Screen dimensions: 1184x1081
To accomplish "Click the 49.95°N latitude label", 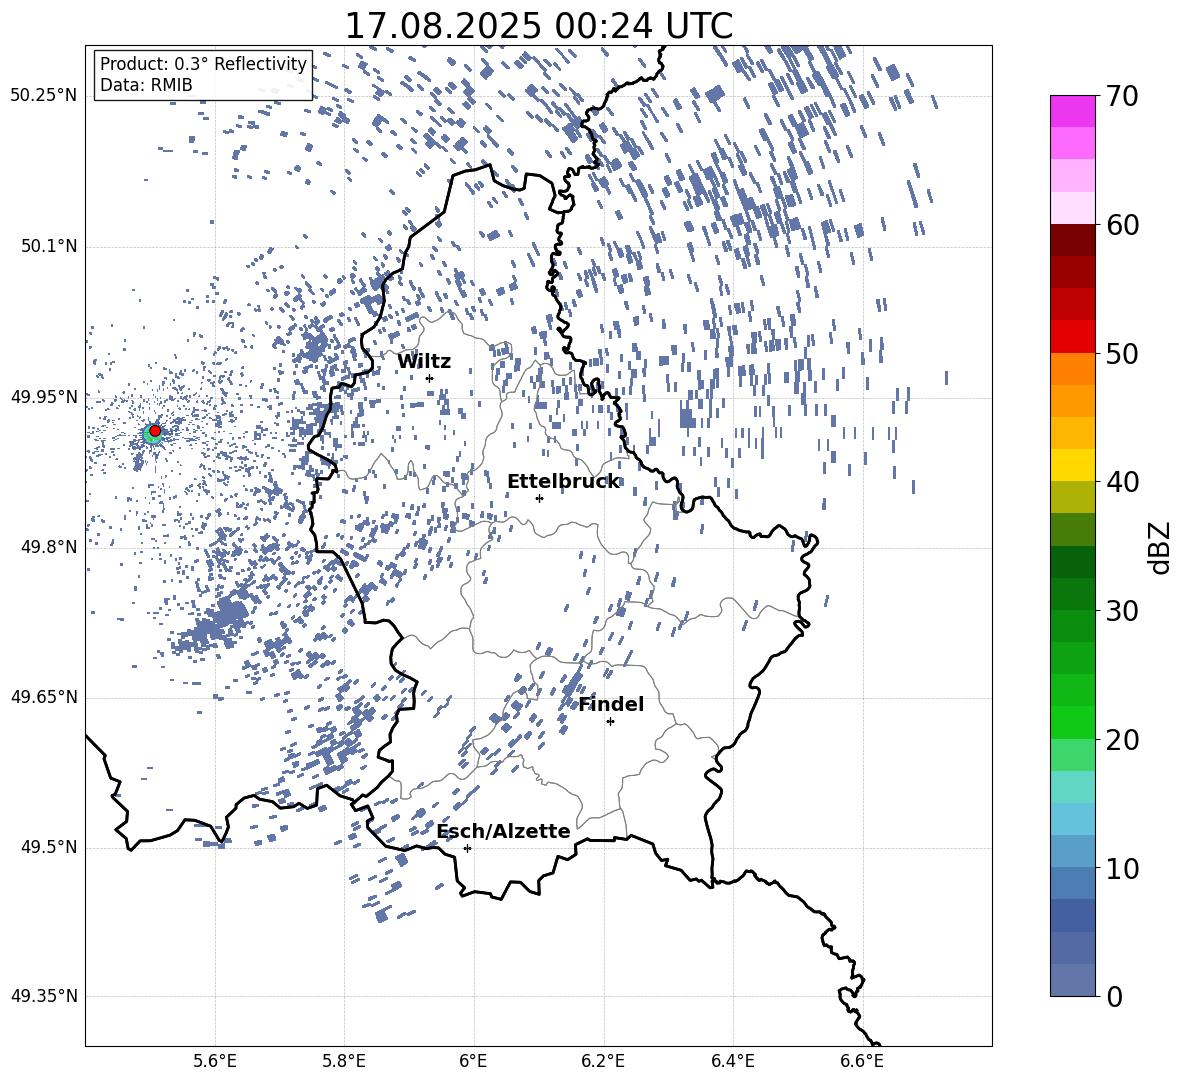I will tap(44, 396).
